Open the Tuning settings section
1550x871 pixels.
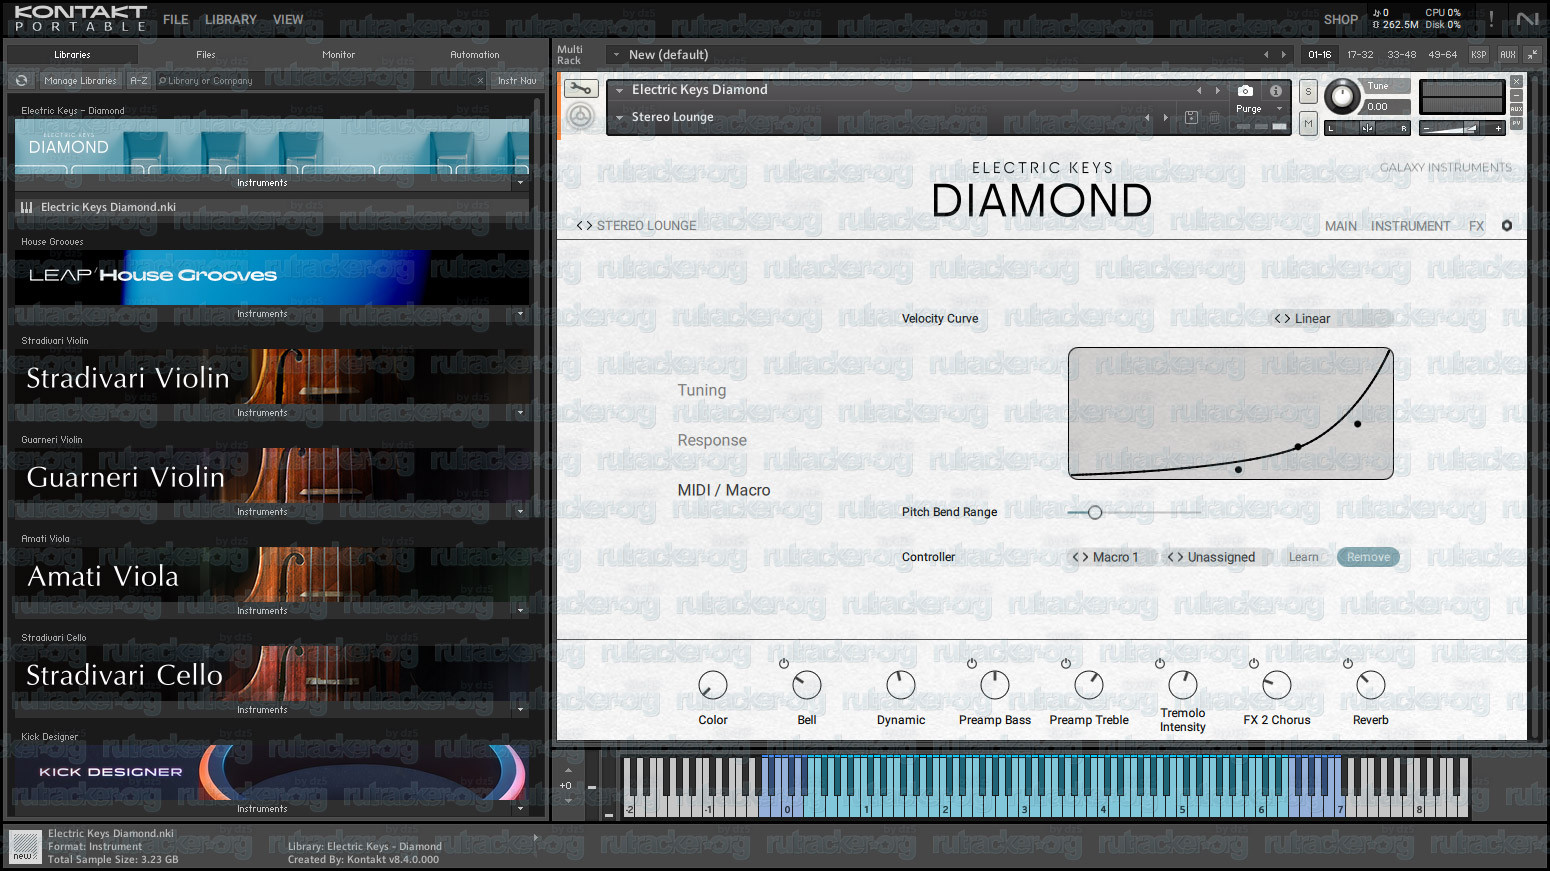click(x=702, y=390)
